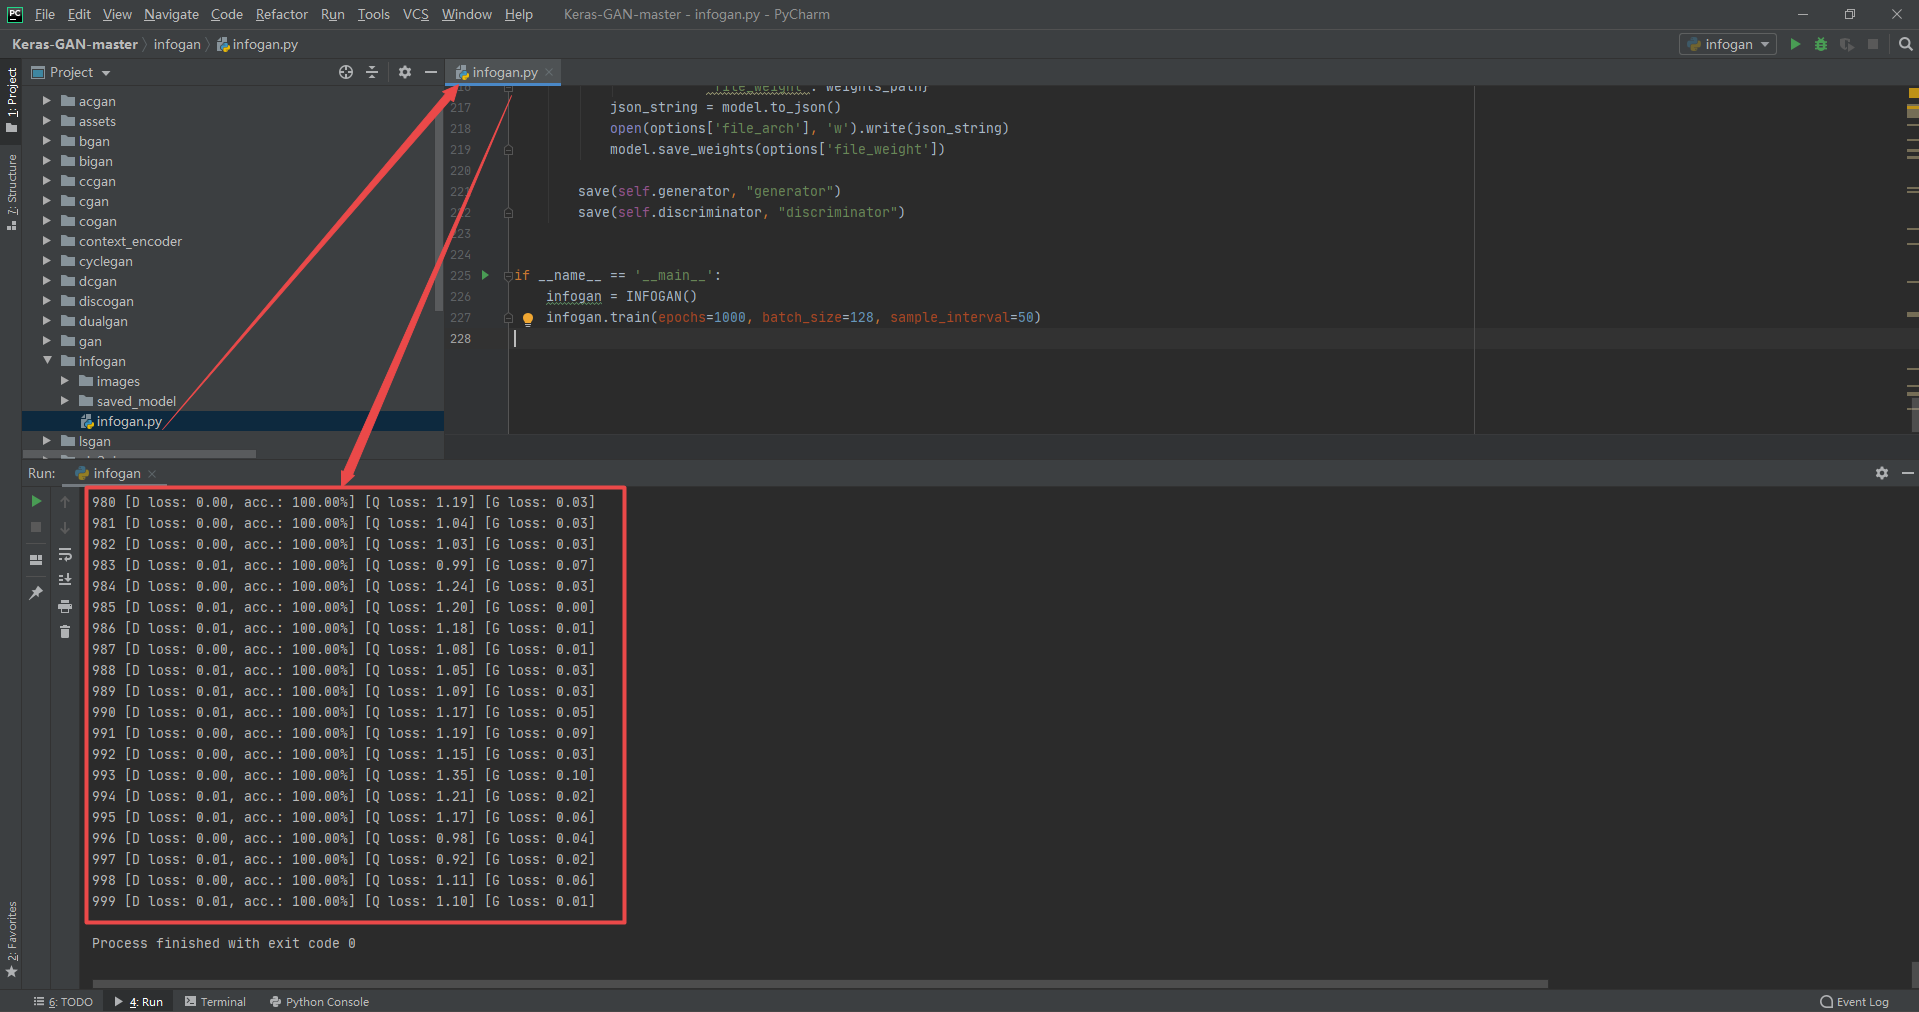Expand the cyclegan folder
The image size is (1919, 1012).
(x=46, y=261)
